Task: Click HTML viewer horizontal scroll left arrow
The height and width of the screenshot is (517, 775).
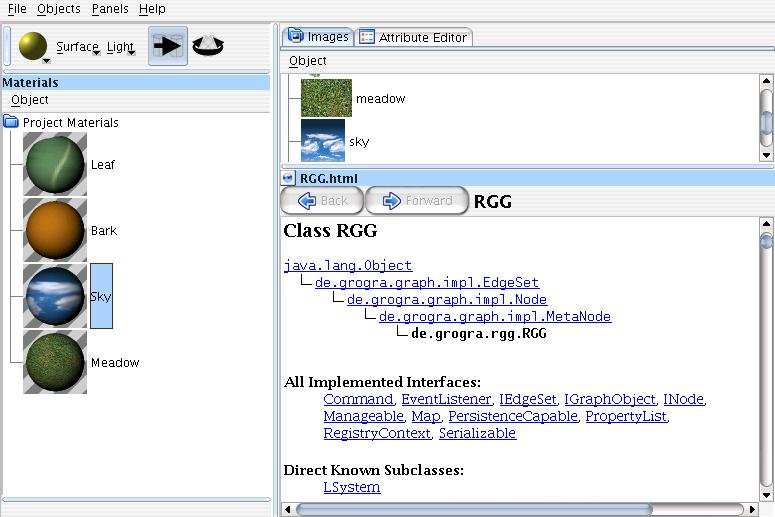Action: [x=288, y=509]
